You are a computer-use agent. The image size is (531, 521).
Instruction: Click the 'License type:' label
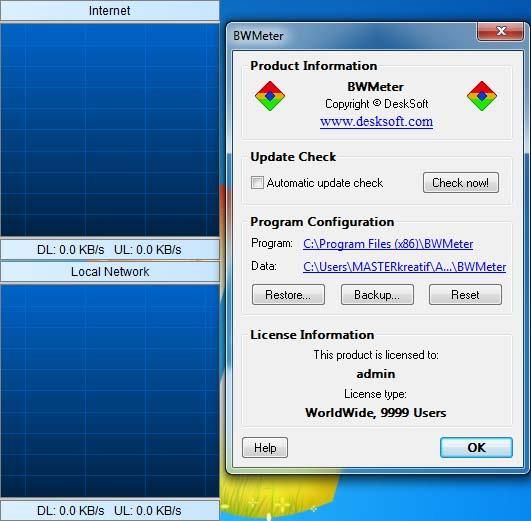coord(375,394)
